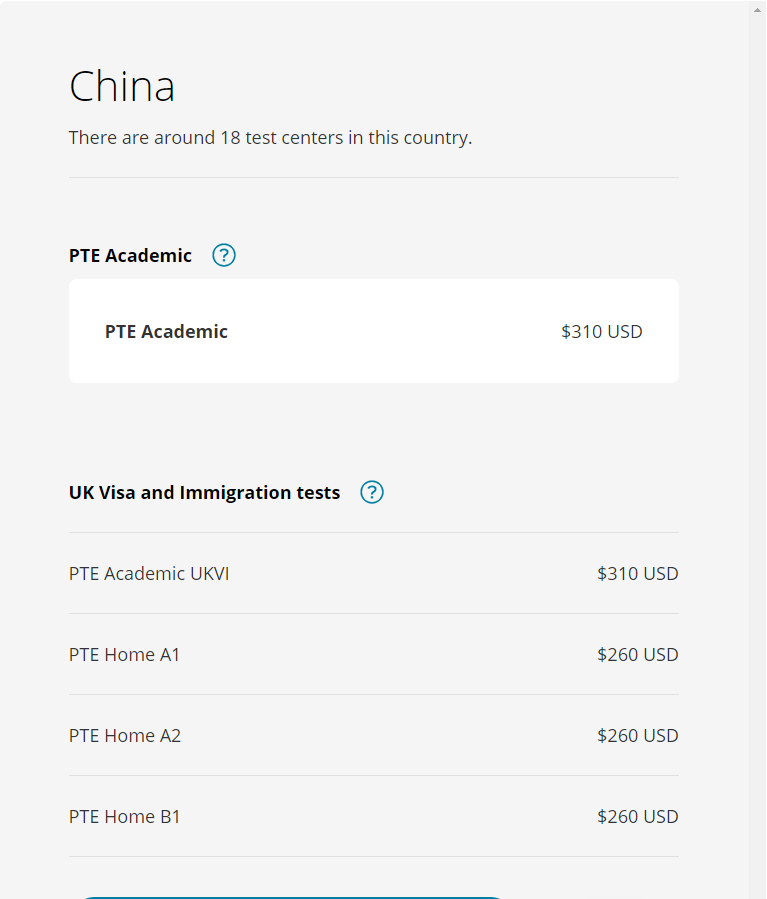Click the $260 USD price for PTE Home B1
The height and width of the screenshot is (899, 767).
tap(637, 816)
